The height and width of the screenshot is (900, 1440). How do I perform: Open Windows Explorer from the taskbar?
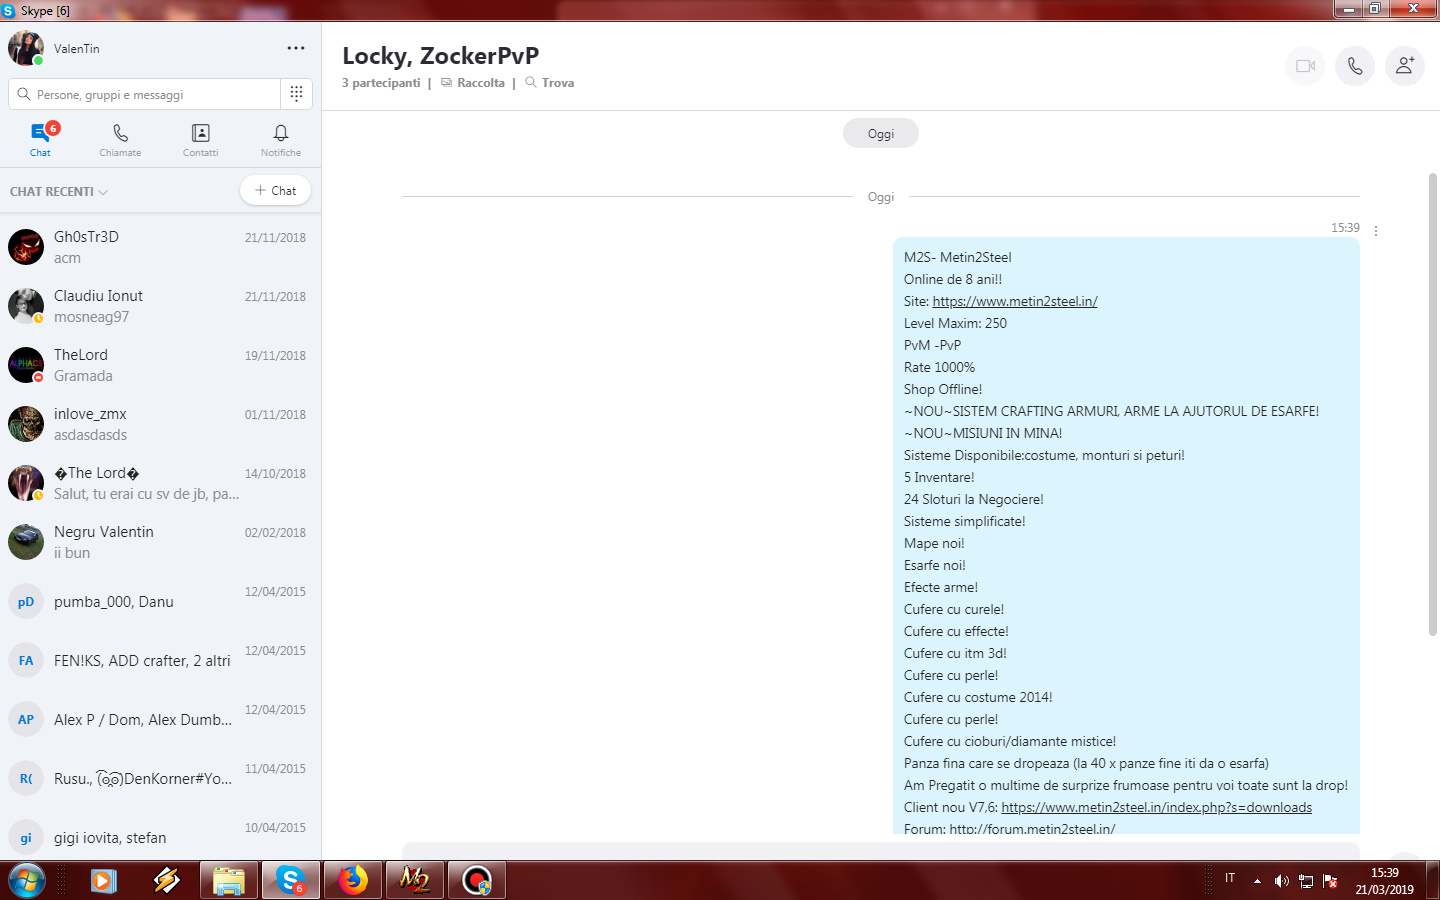pos(229,881)
